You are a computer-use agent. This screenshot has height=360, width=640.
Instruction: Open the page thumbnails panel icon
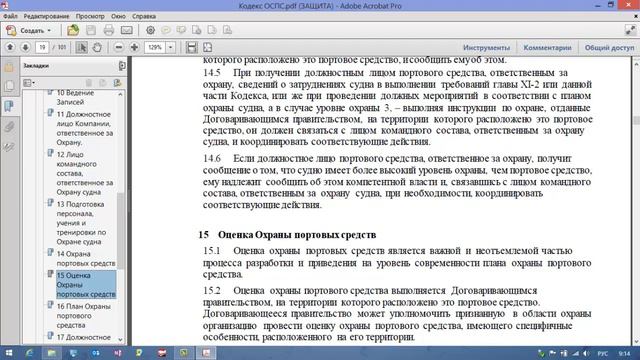(x=9, y=86)
